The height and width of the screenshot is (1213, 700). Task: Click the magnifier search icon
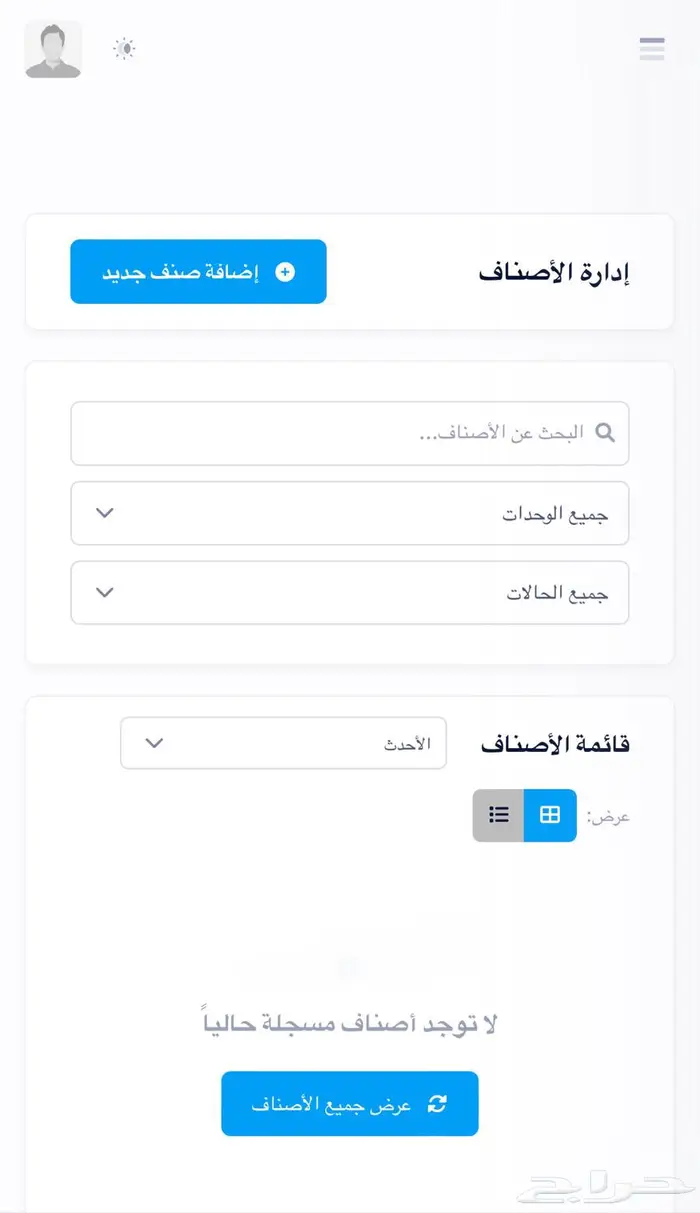pyautogui.click(x=605, y=433)
